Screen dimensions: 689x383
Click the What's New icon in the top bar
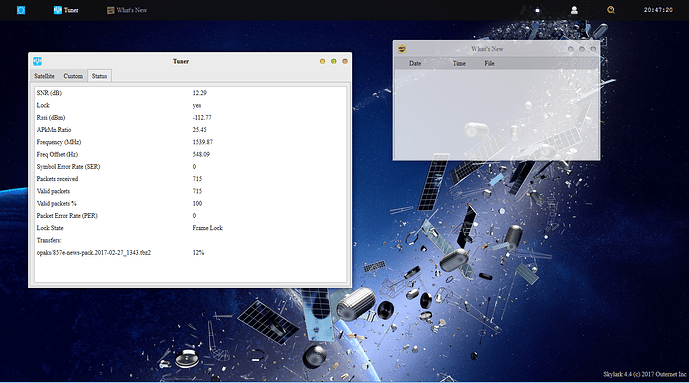[111, 10]
